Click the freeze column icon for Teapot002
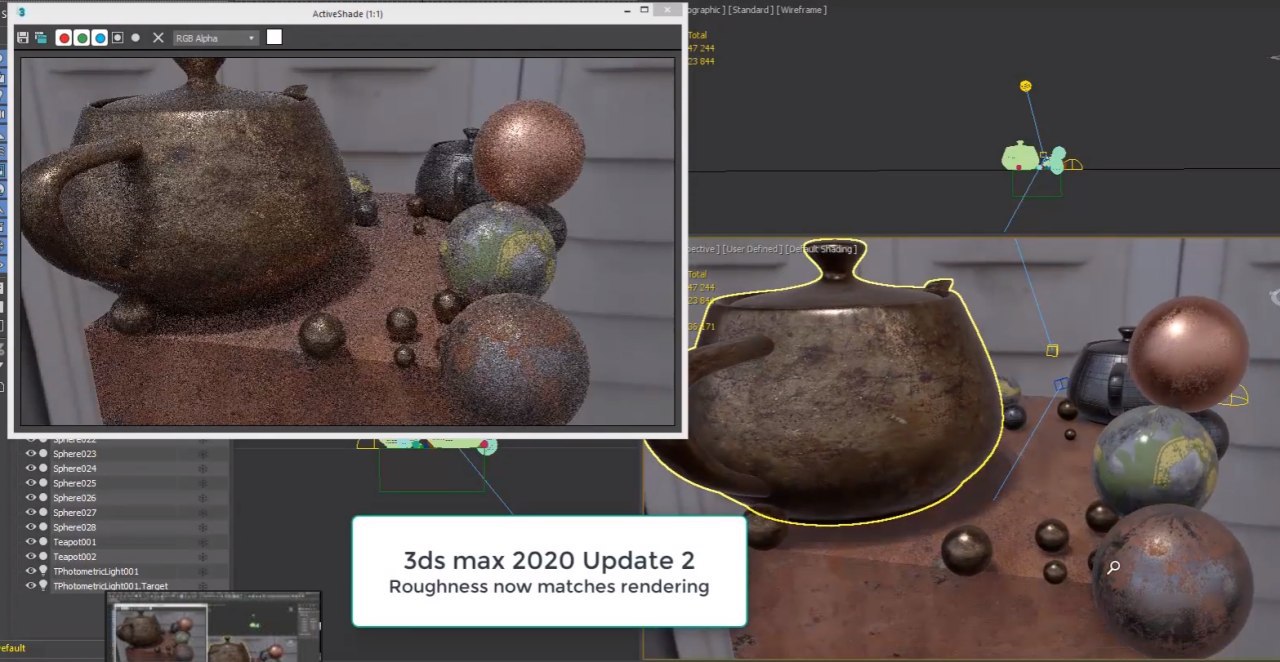 [203, 556]
